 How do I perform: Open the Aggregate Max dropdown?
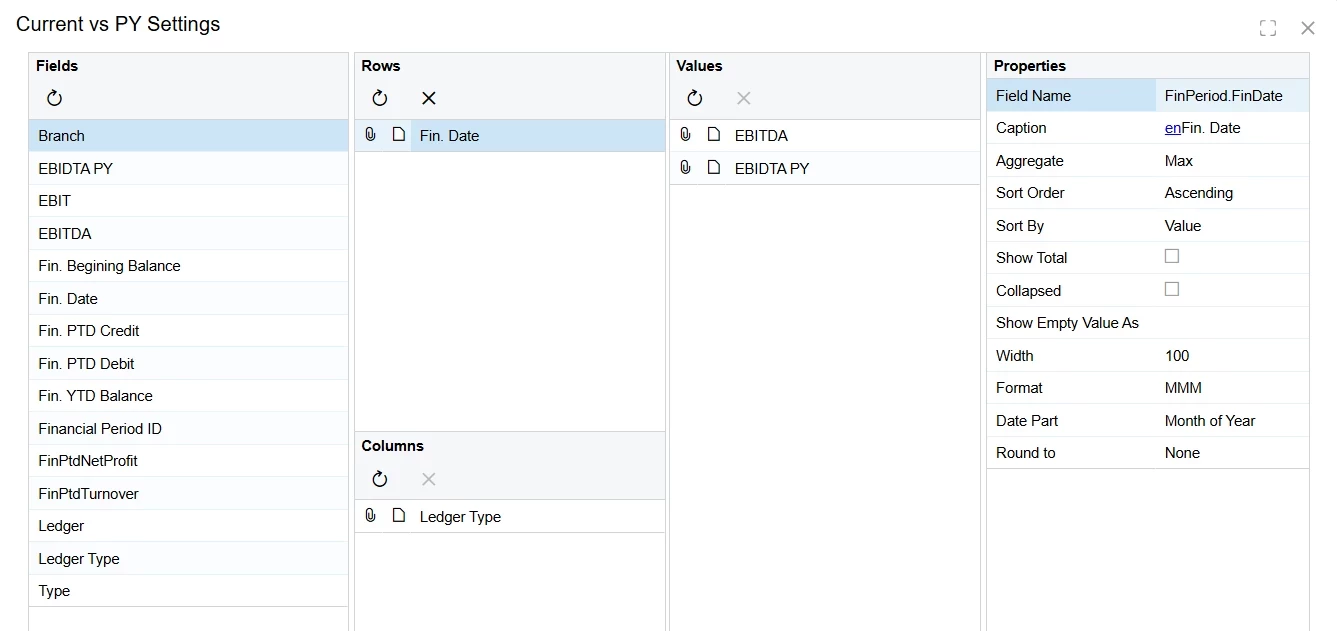pyautogui.click(x=1232, y=160)
